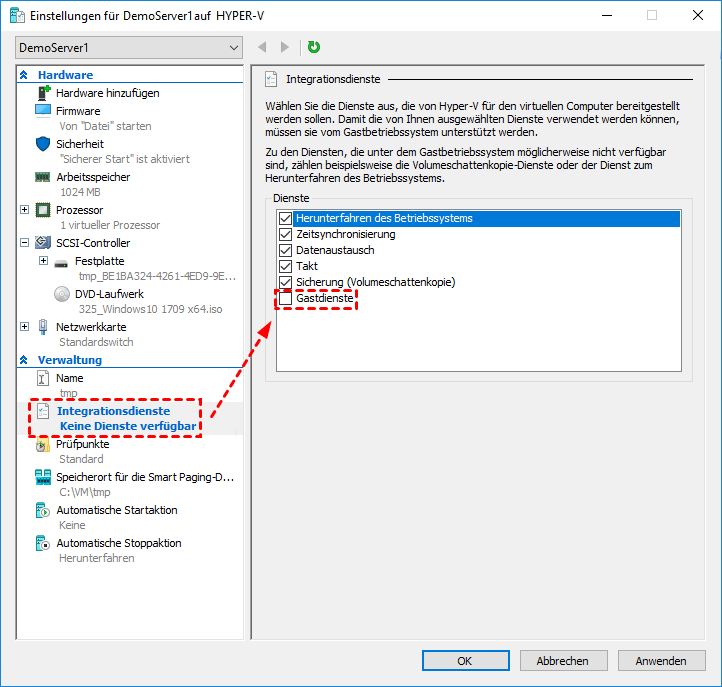722x687 pixels.
Task: Enable the Gastdienste checkbox
Action: click(285, 298)
